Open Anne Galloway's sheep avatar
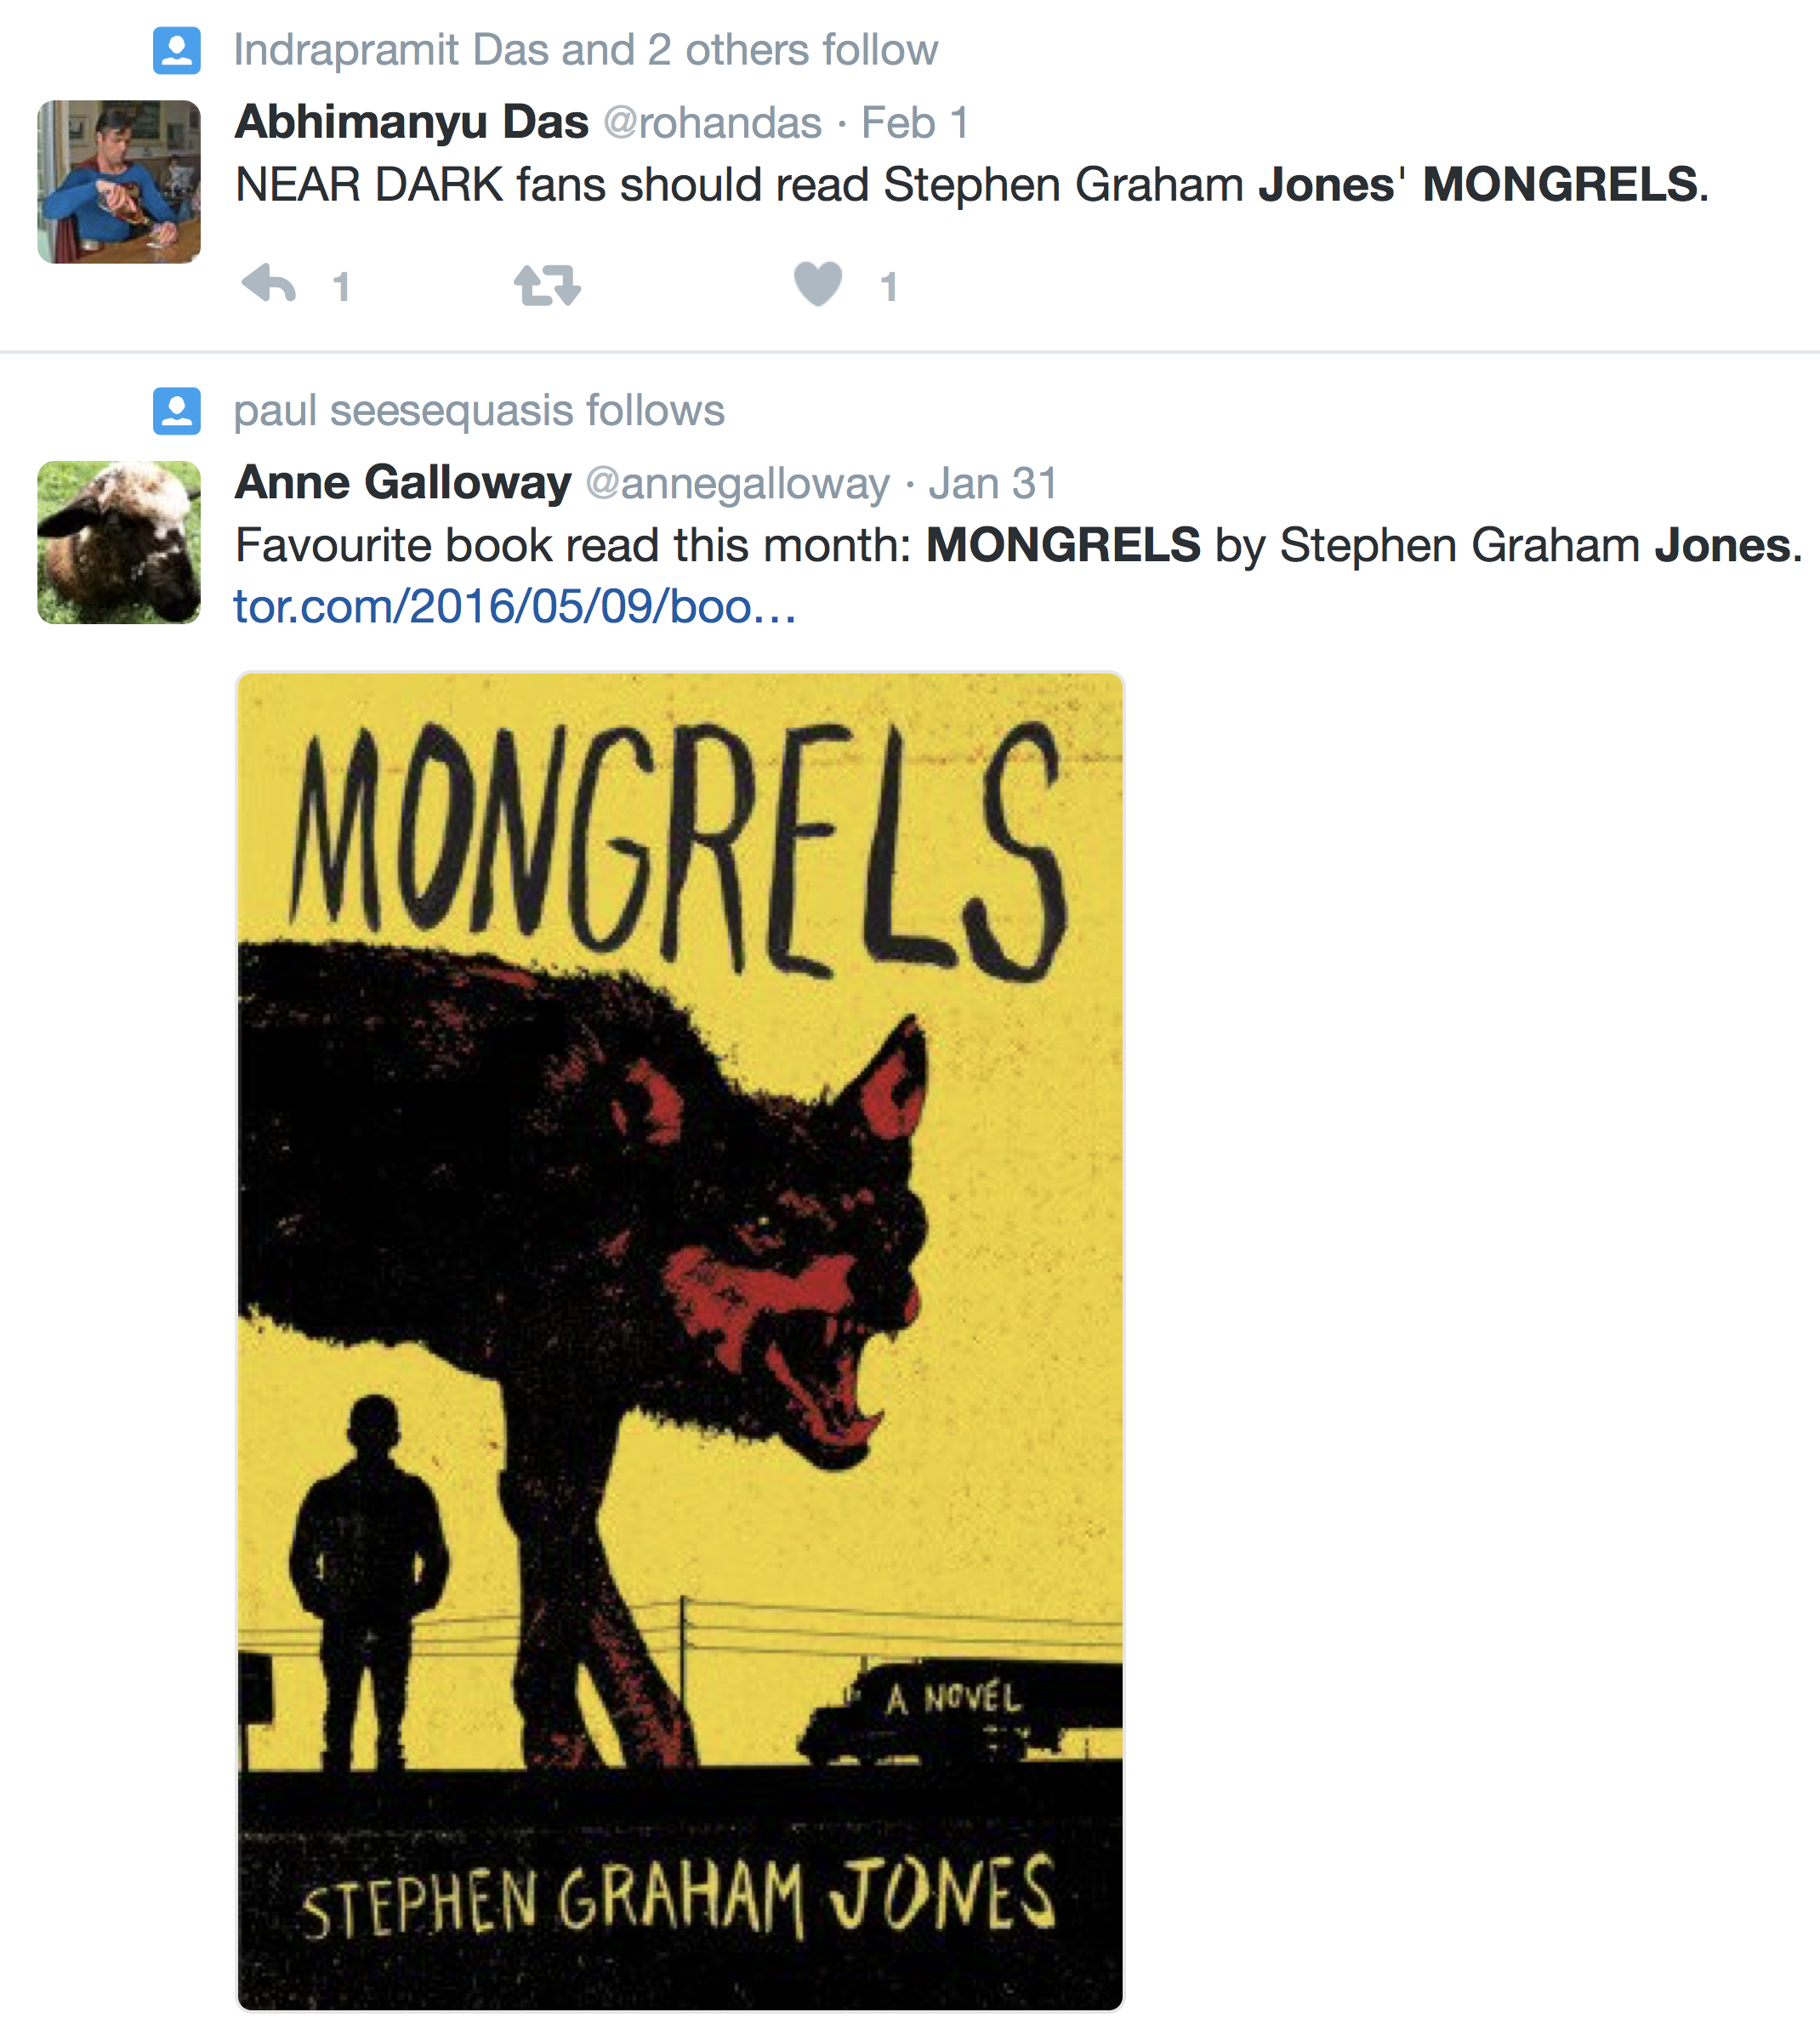This screenshot has width=1820, height=2029. coord(119,543)
